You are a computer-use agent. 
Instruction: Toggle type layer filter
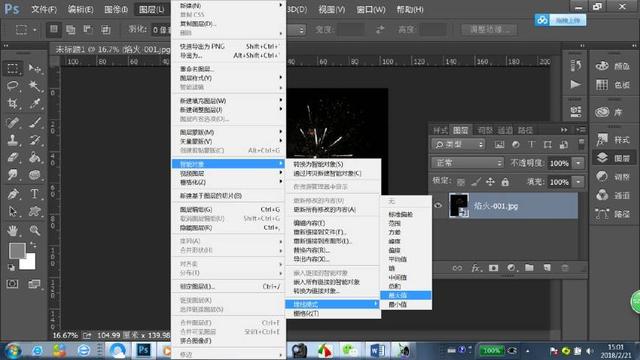tap(531, 144)
